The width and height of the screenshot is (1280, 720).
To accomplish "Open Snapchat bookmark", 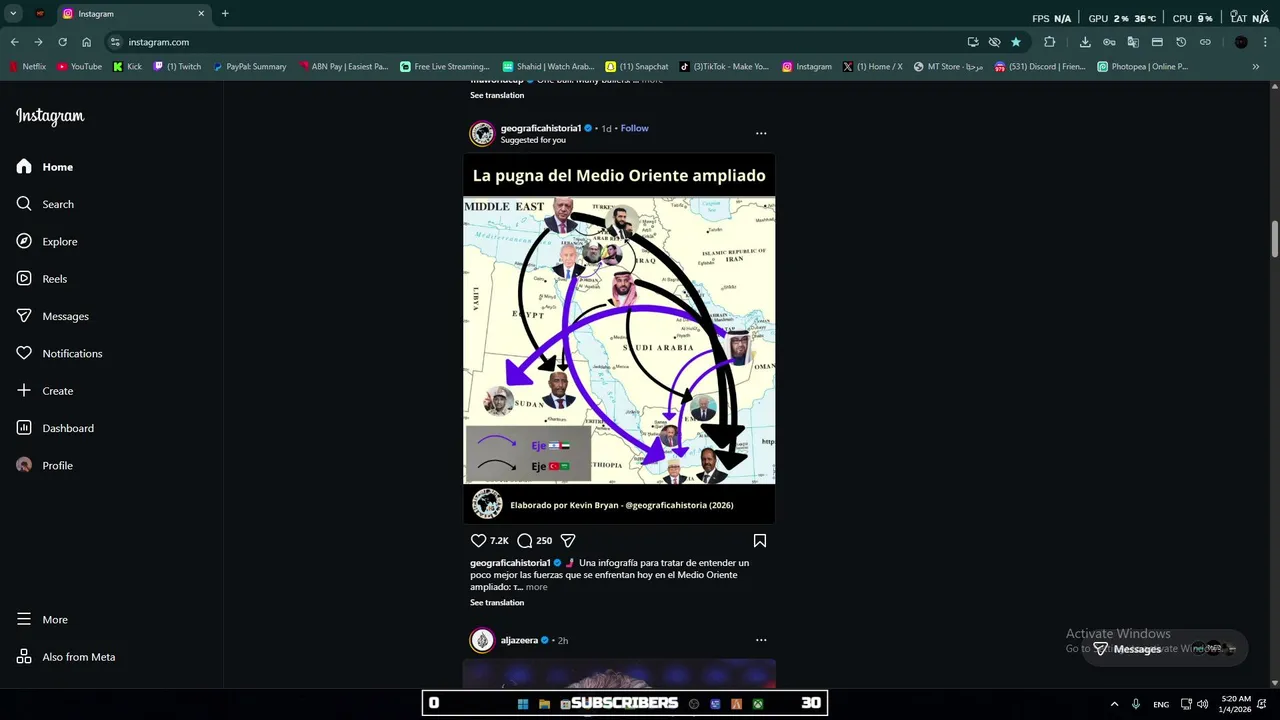I will tap(637, 67).
